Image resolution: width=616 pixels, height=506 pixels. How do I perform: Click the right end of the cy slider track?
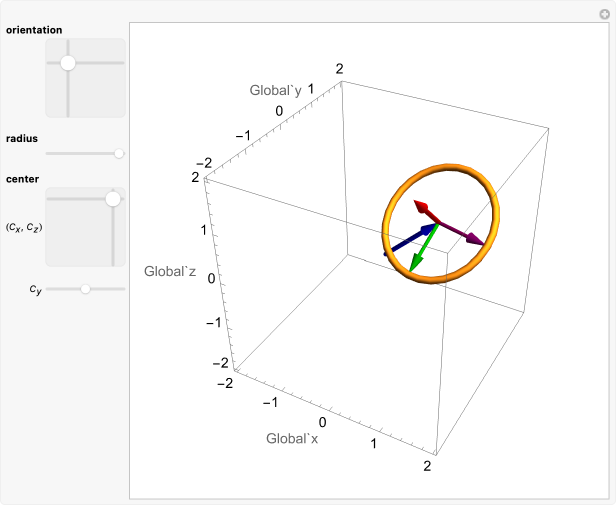[123, 289]
